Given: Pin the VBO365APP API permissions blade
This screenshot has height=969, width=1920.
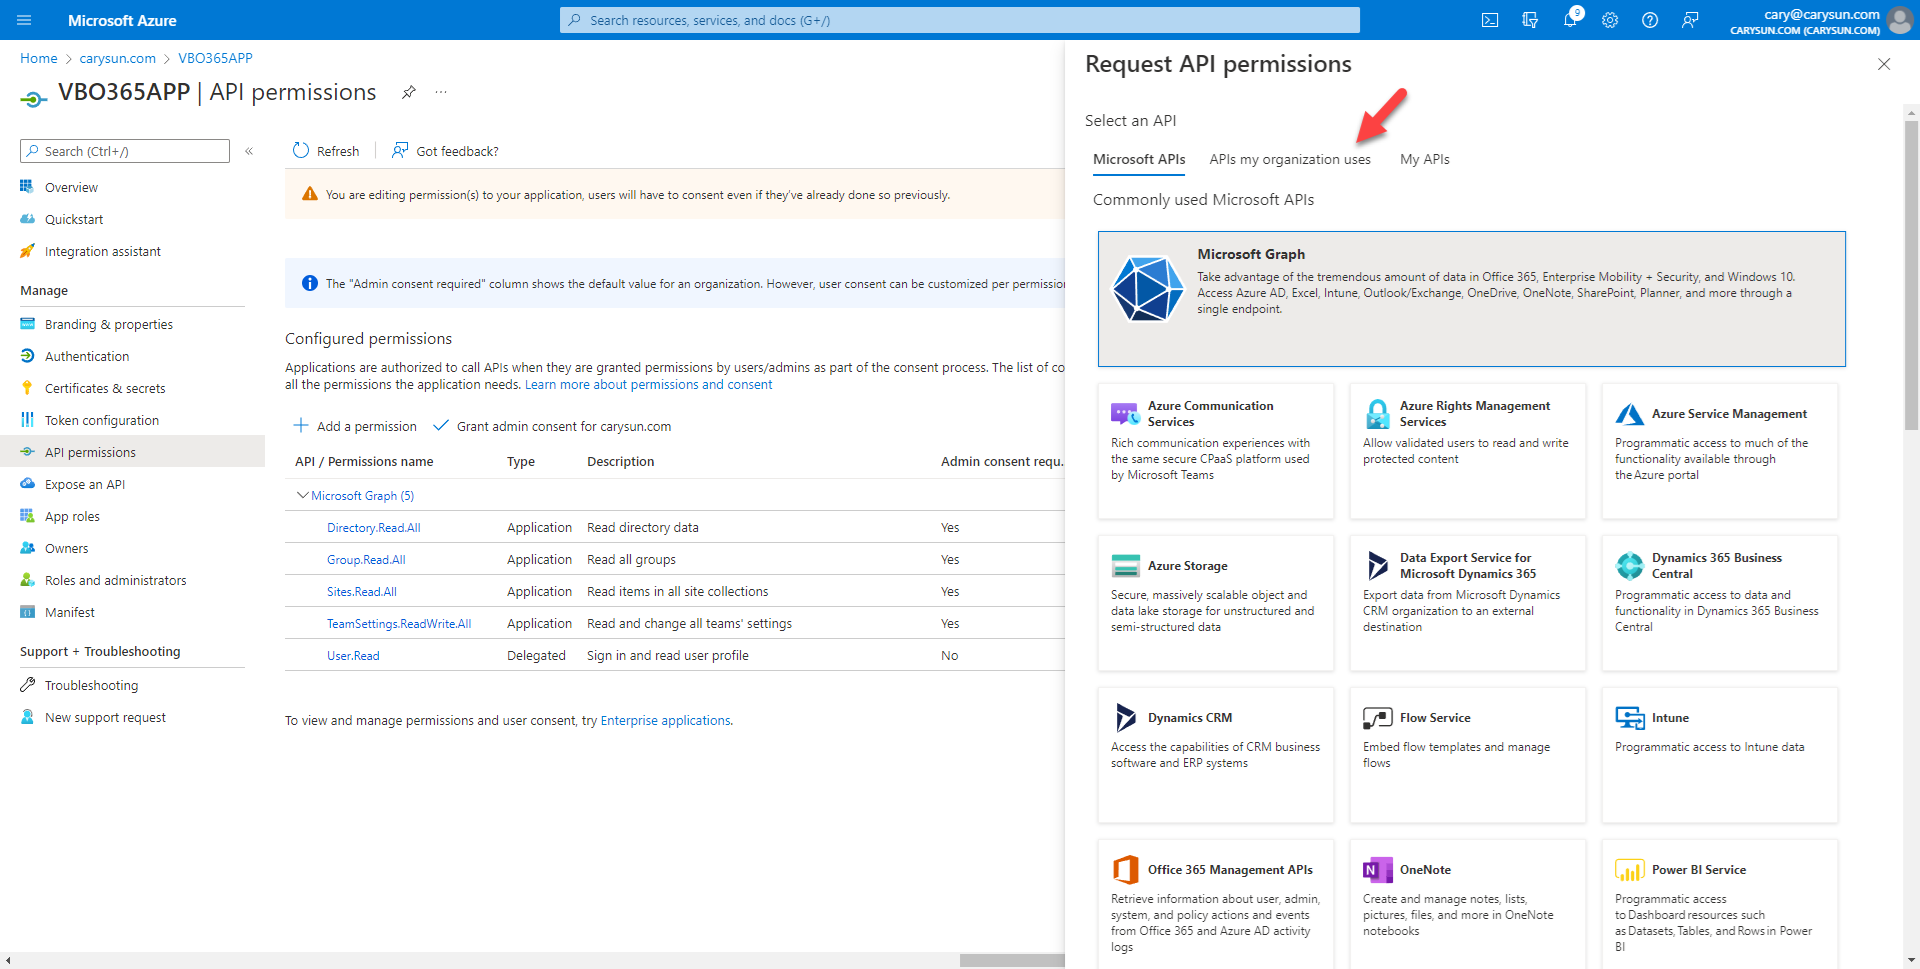Looking at the screenshot, I should click(409, 92).
